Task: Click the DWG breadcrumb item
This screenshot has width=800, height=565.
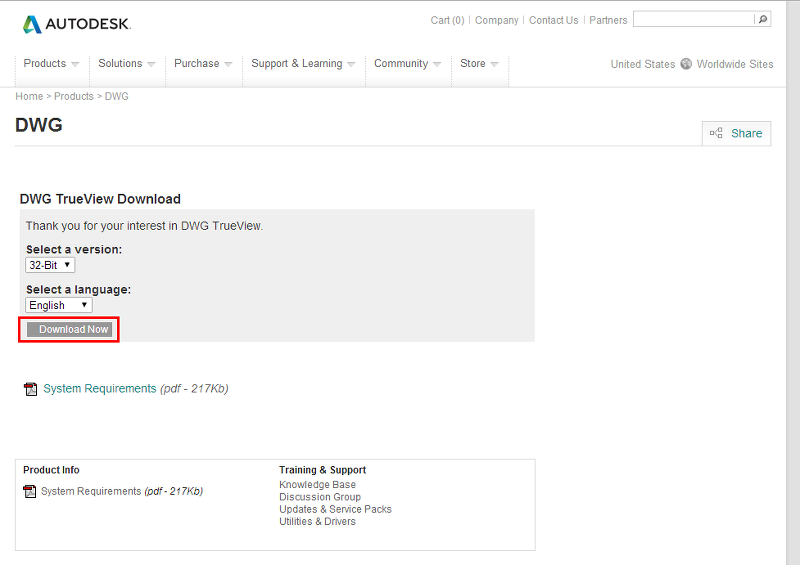Action: coord(117,96)
